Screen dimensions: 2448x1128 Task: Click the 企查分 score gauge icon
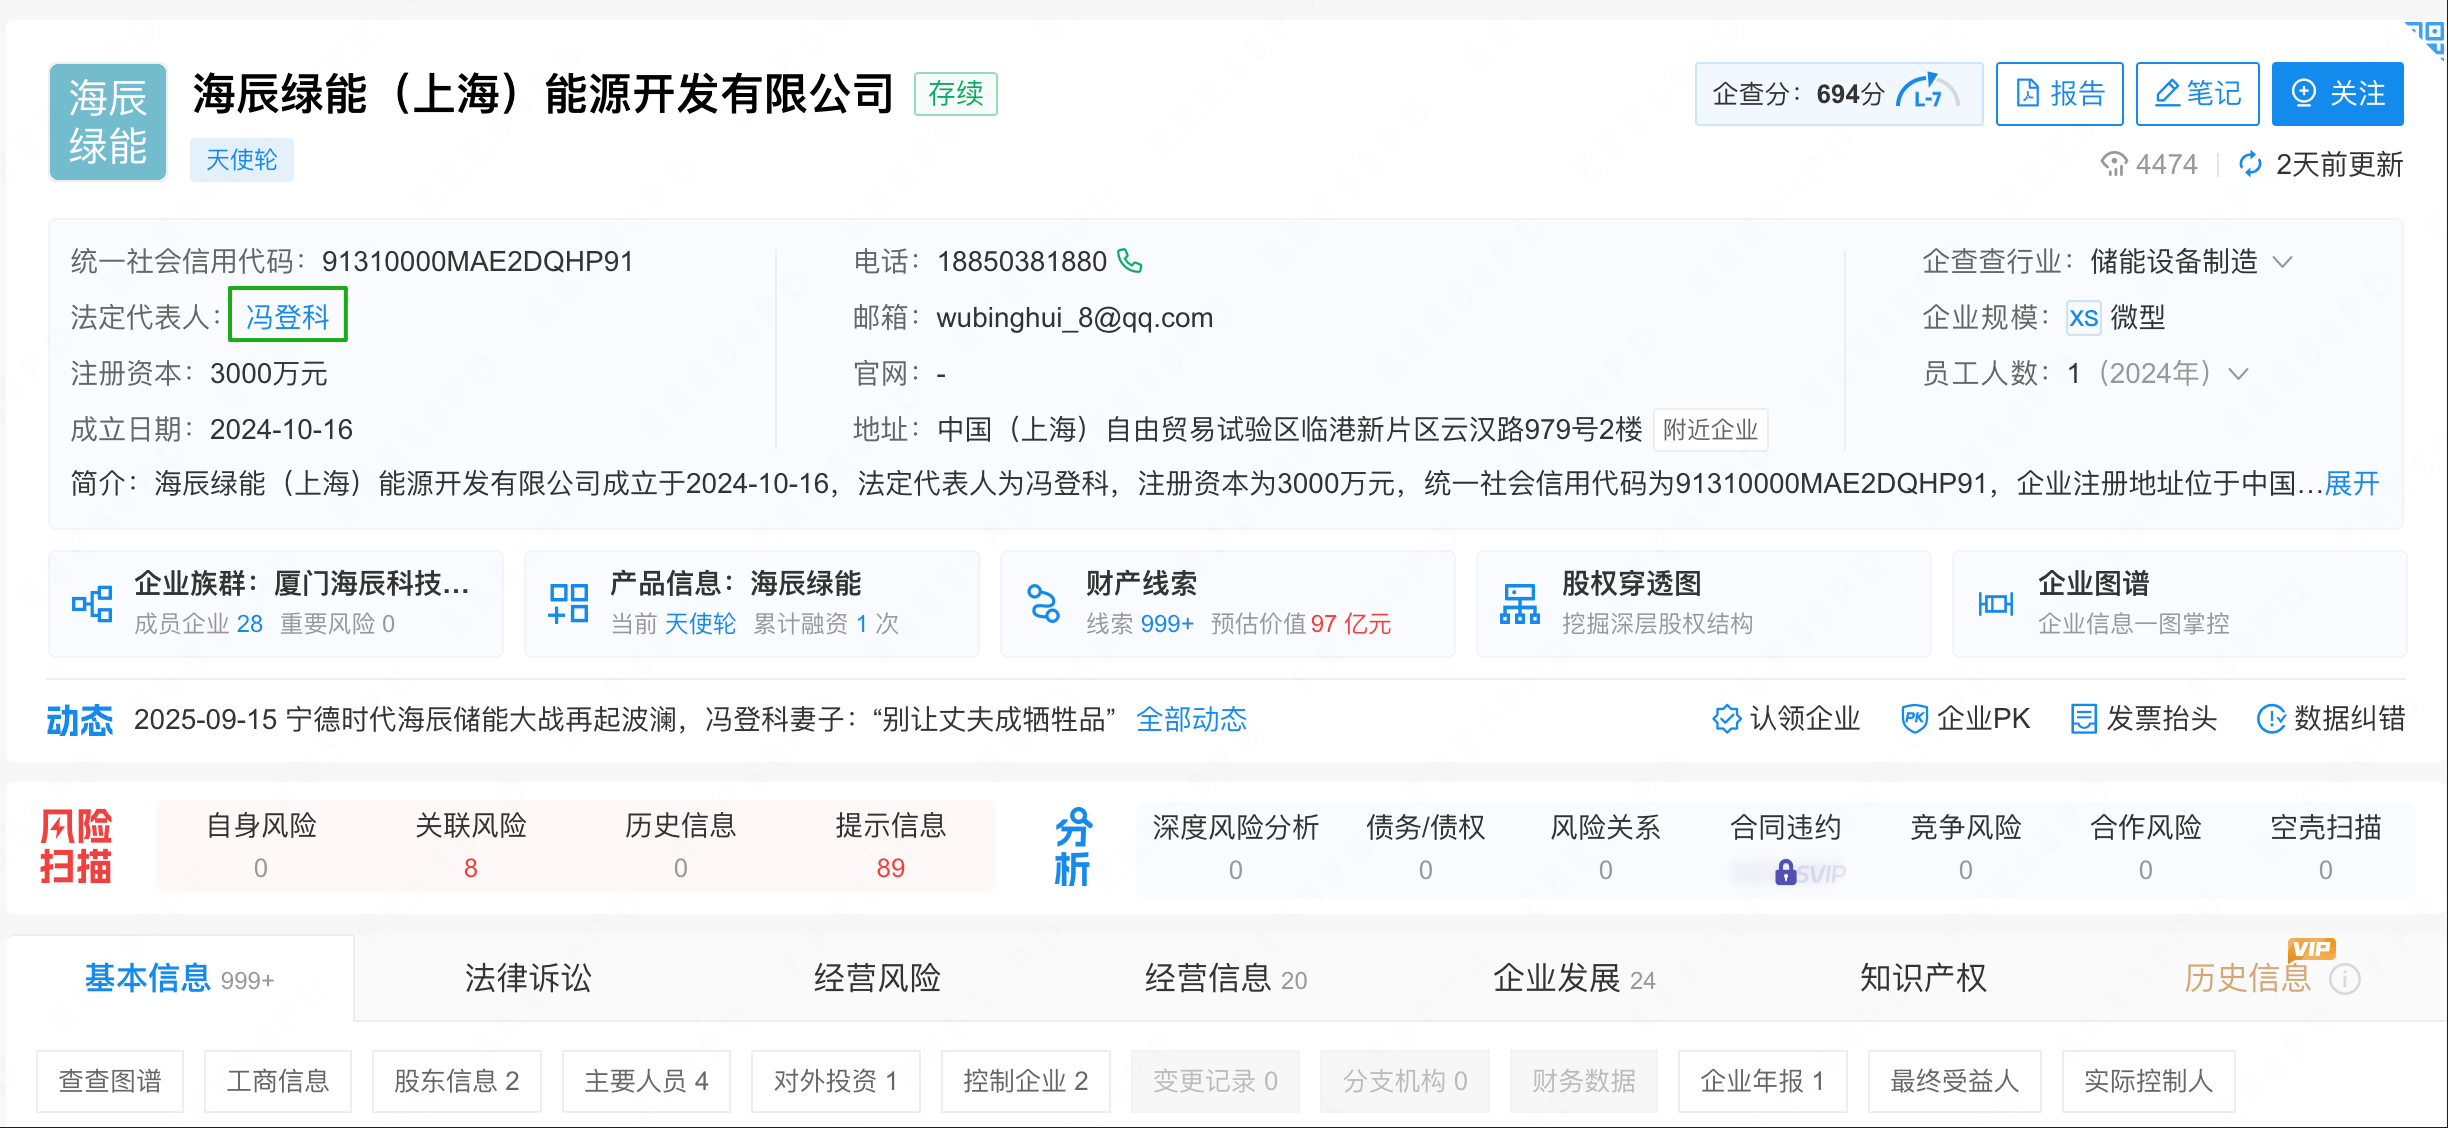pyautogui.click(x=1927, y=92)
